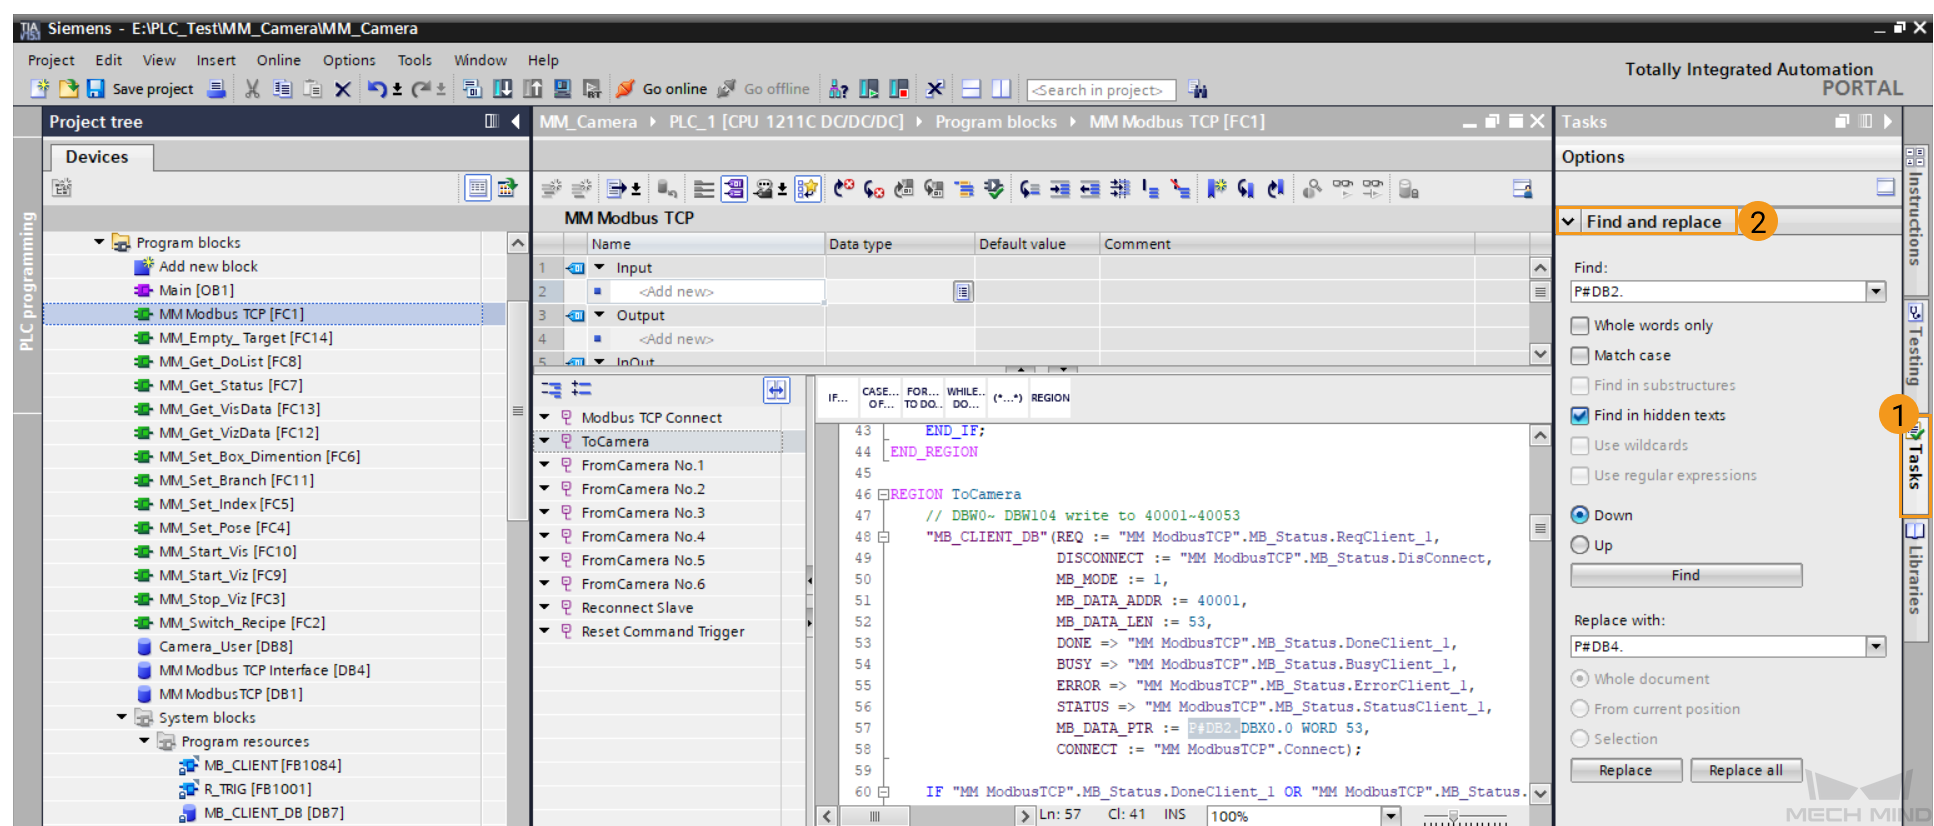
Task: Click the Copy icon in main toolbar
Action: pyautogui.click(x=283, y=89)
